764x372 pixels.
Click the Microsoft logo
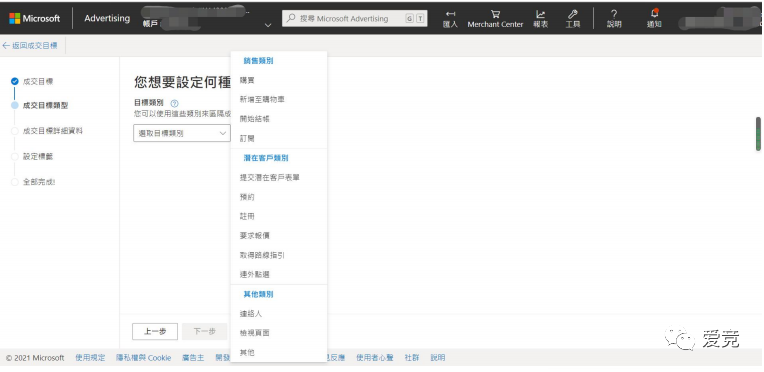pyautogui.click(x=35, y=19)
